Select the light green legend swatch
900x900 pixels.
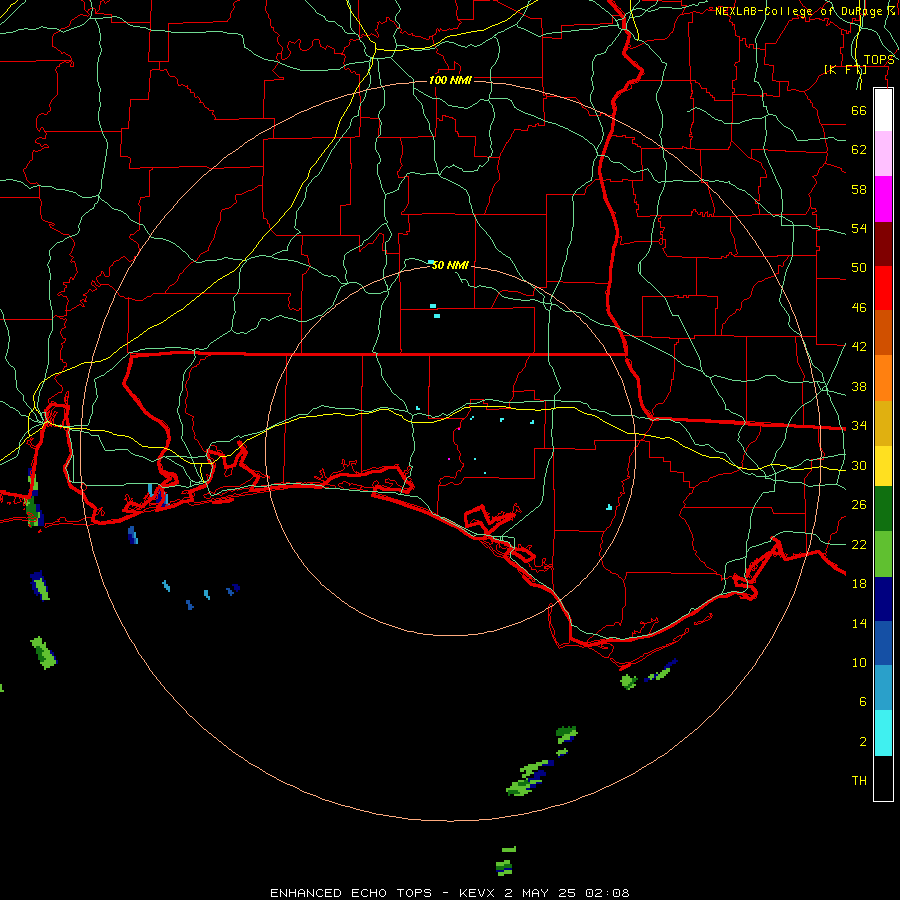[x=883, y=554]
